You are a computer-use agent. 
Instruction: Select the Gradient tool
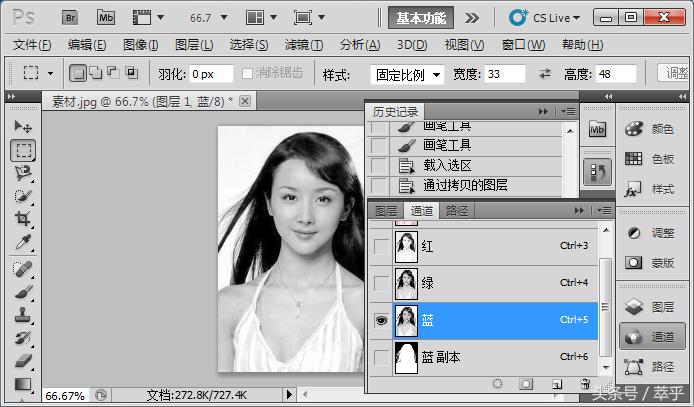[x=23, y=384]
